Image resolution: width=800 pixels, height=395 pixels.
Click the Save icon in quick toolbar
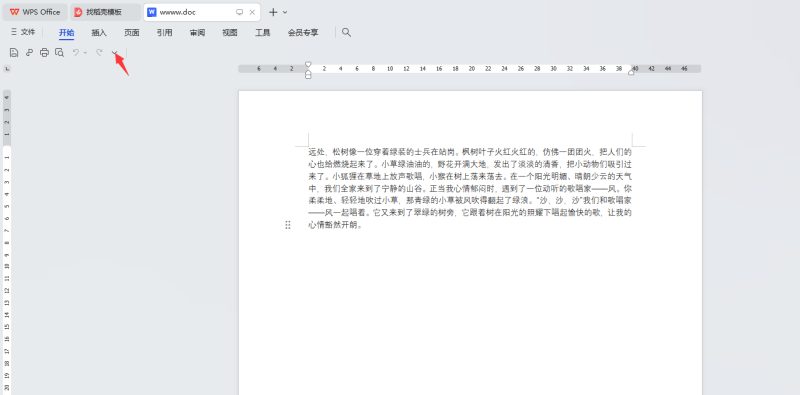pos(14,52)
